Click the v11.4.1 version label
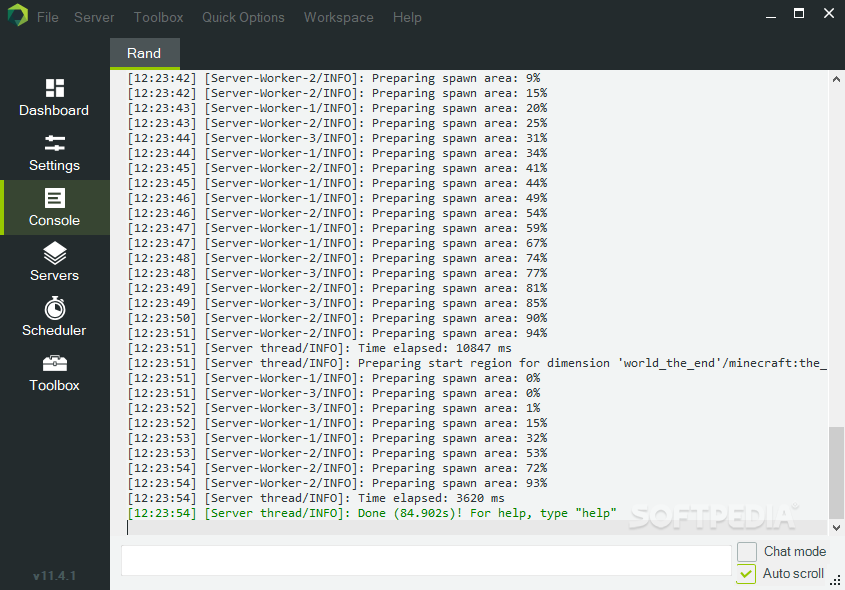This screenshot has width=845, height=590. click(54, 575)
